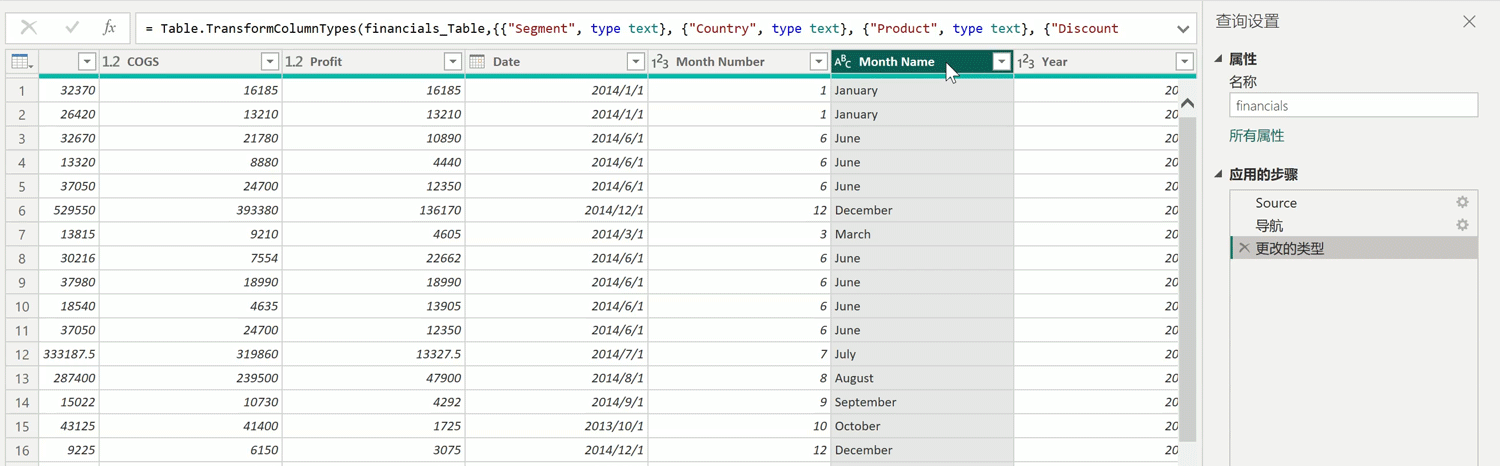The height and width of the screenshot is (466, 1500).
Task: Collapse the 应用的步骤 section
Action: pos(1218,174)
